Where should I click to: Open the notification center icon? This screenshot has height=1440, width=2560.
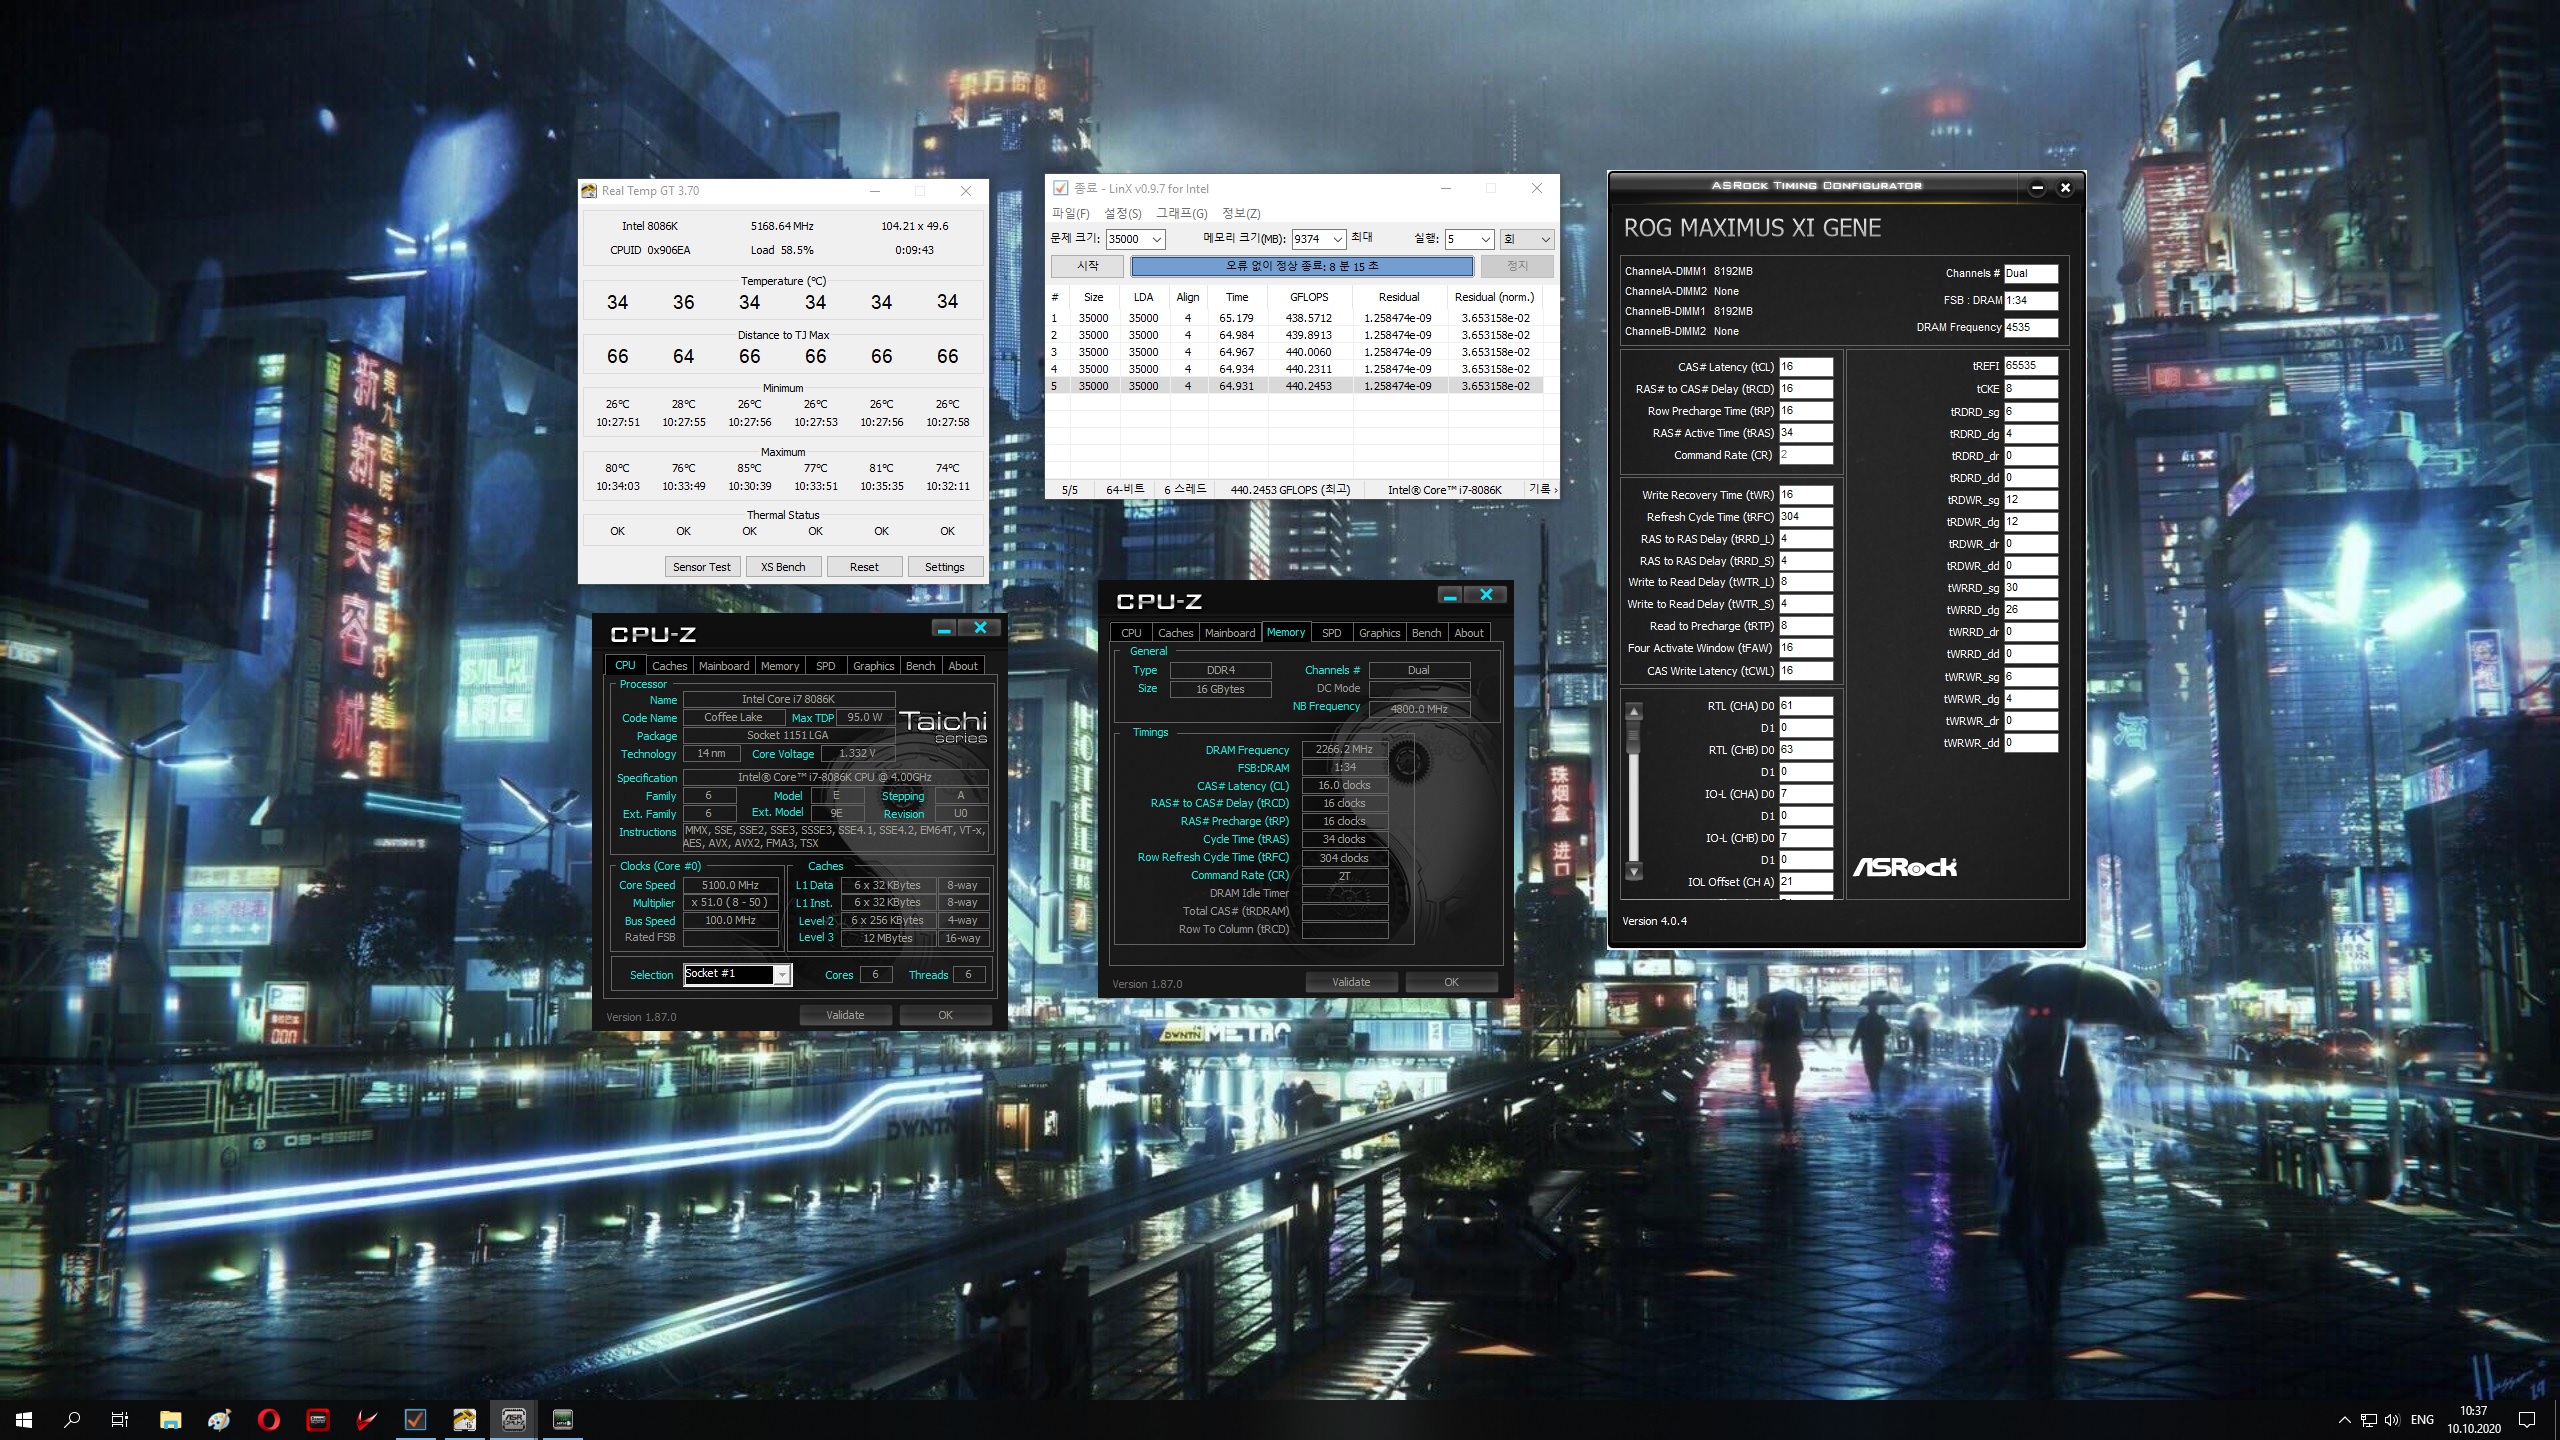2527,1419
